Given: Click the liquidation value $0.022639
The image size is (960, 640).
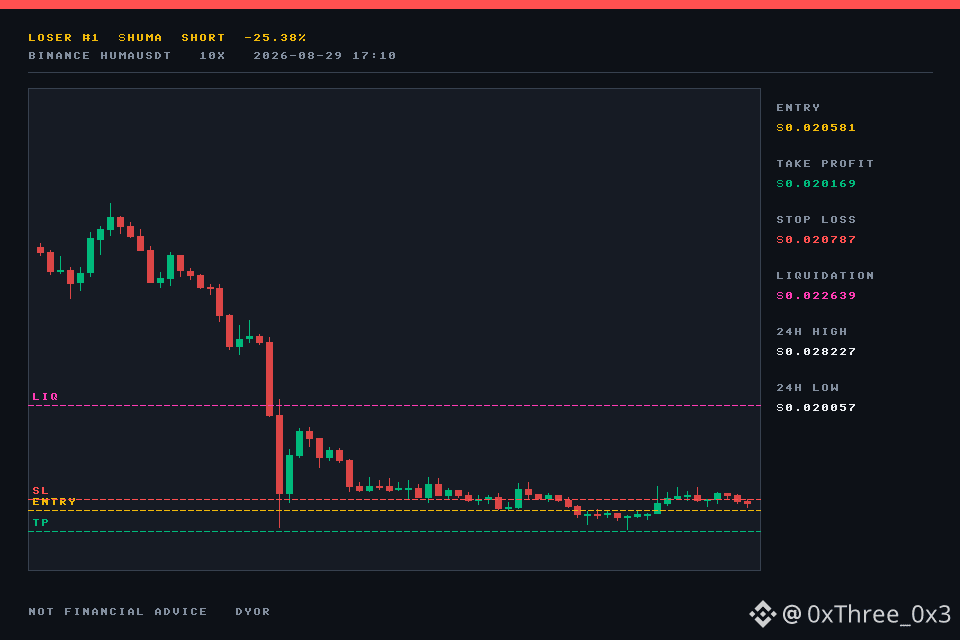Looking at the screenshot, I should [x=816, y=296].
